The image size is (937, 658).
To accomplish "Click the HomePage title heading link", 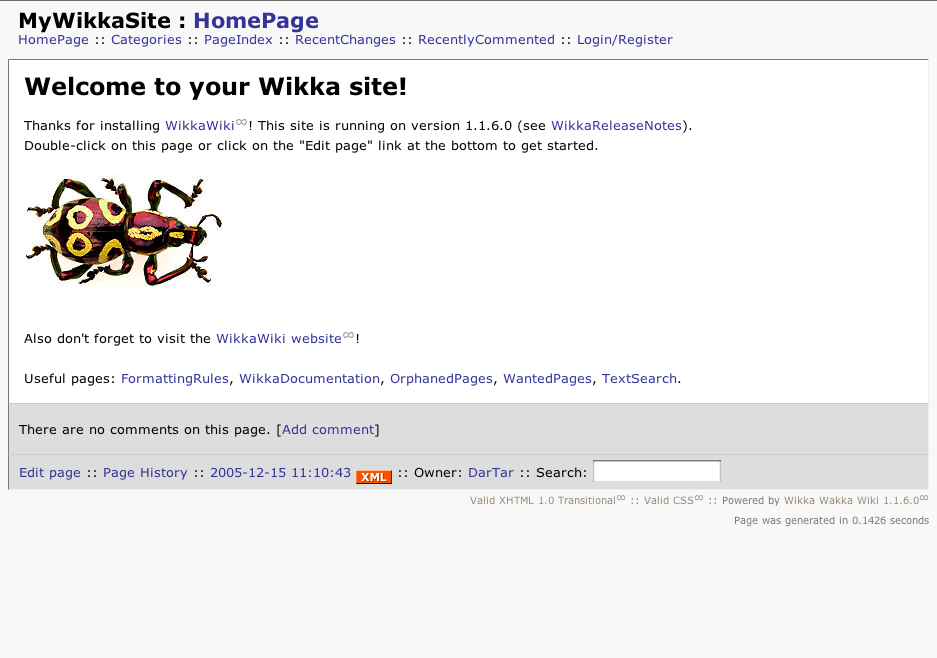I will pyautogui.click(x=256, y=20).
